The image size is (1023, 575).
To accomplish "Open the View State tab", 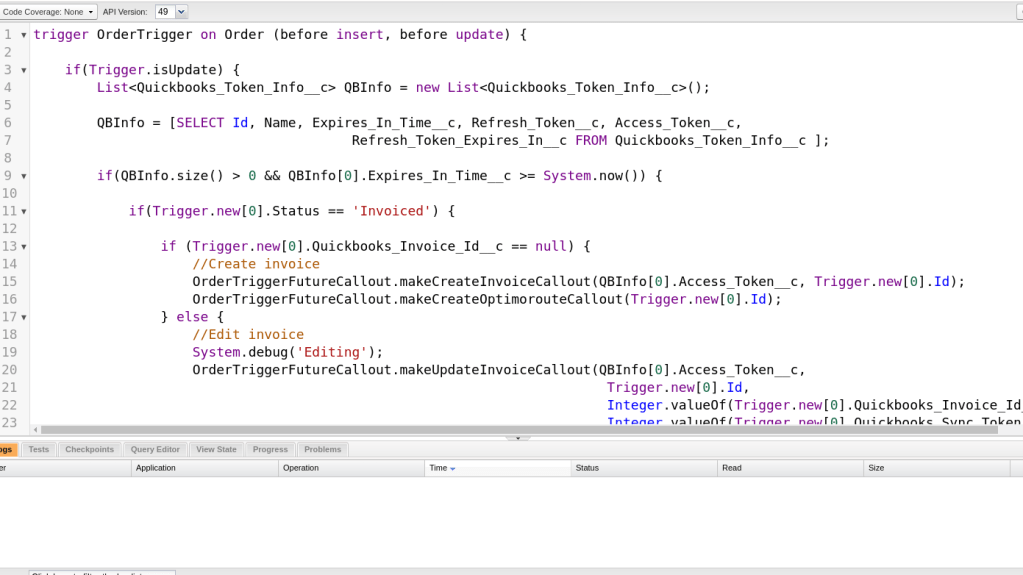I will coord(216,449).
